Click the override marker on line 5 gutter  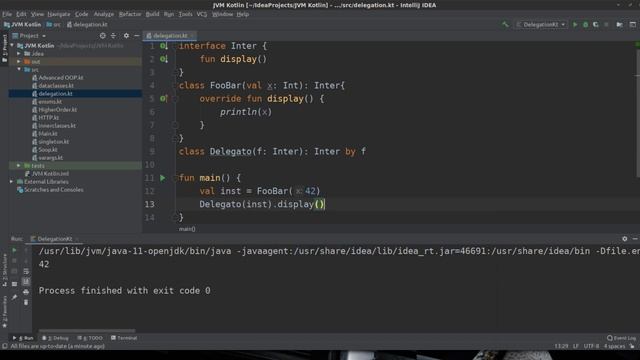coord(163,99)
